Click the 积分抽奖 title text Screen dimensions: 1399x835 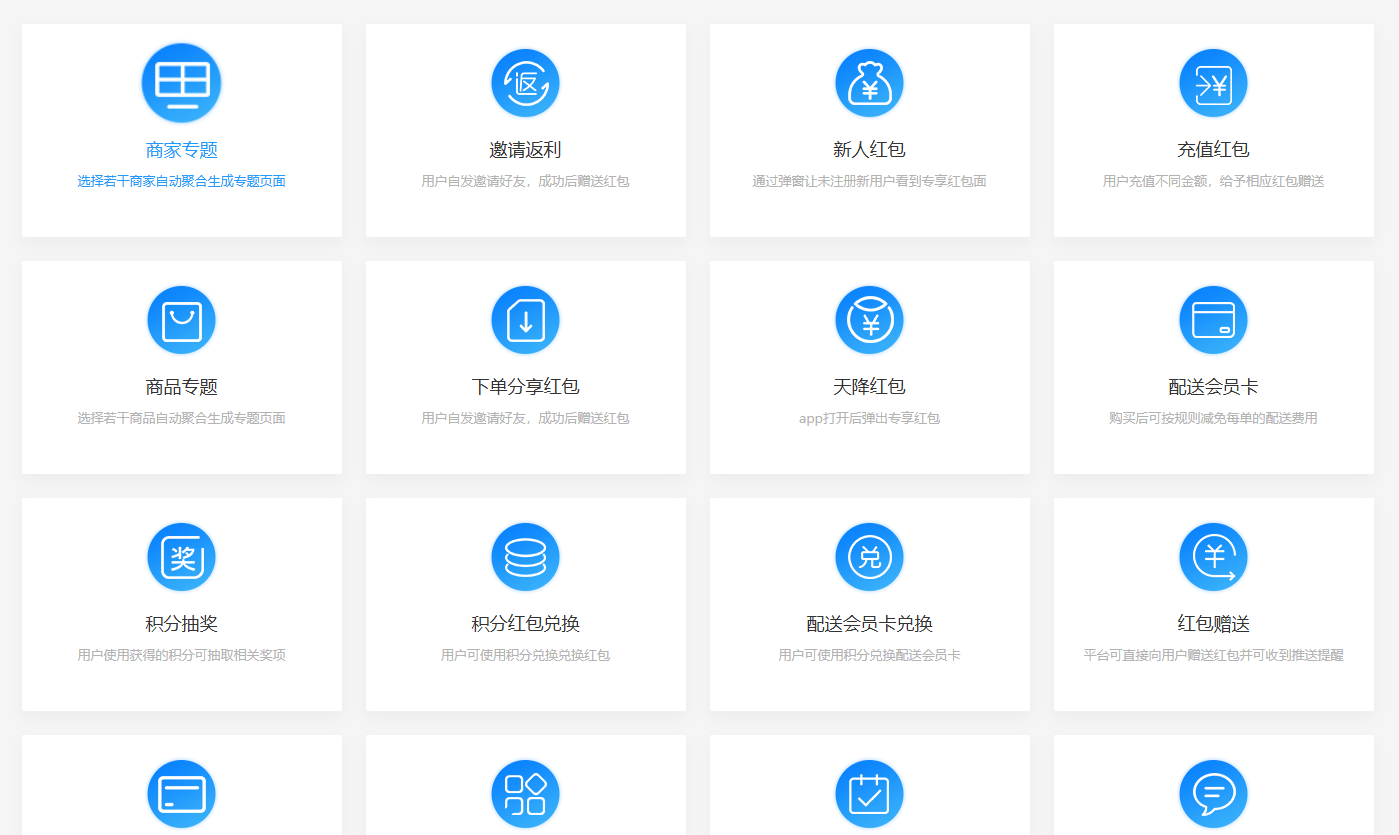(181, 624)
